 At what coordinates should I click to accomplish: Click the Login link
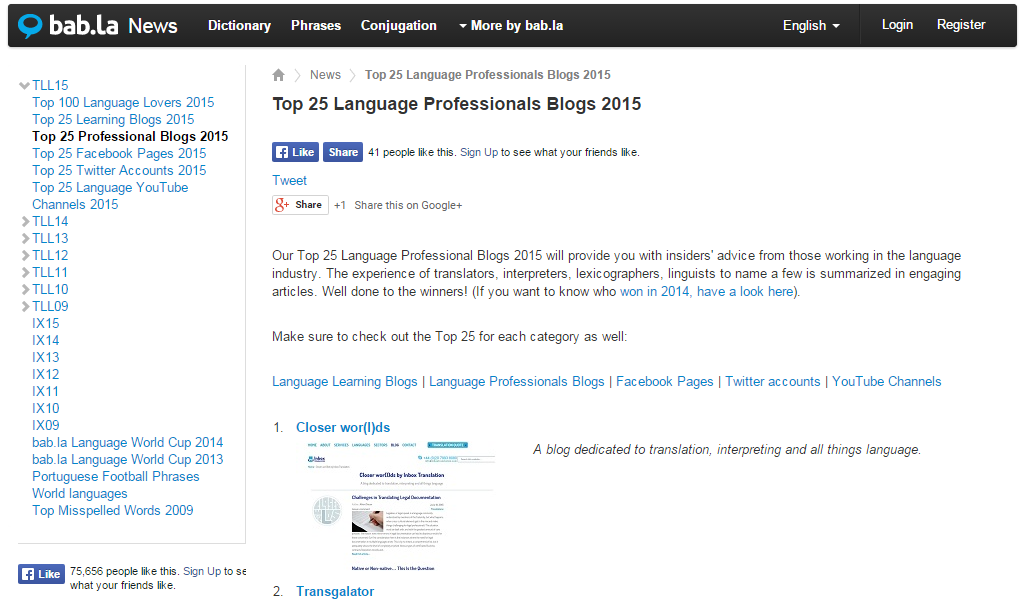point(897,25)
